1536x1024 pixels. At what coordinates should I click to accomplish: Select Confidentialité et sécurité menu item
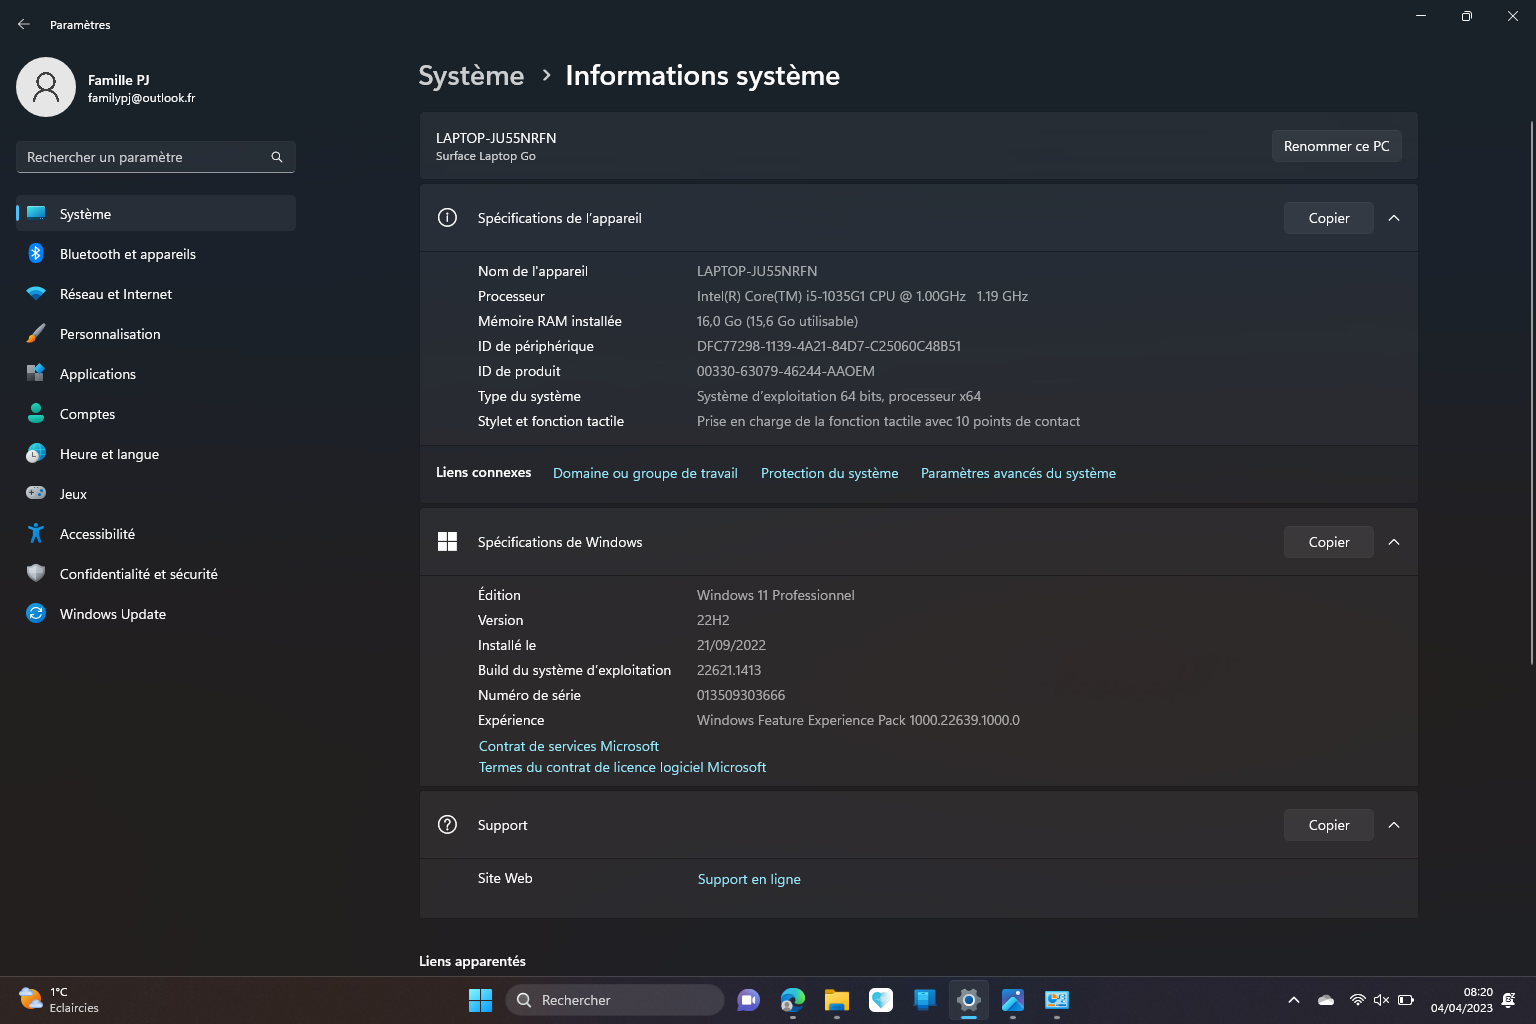138,574
